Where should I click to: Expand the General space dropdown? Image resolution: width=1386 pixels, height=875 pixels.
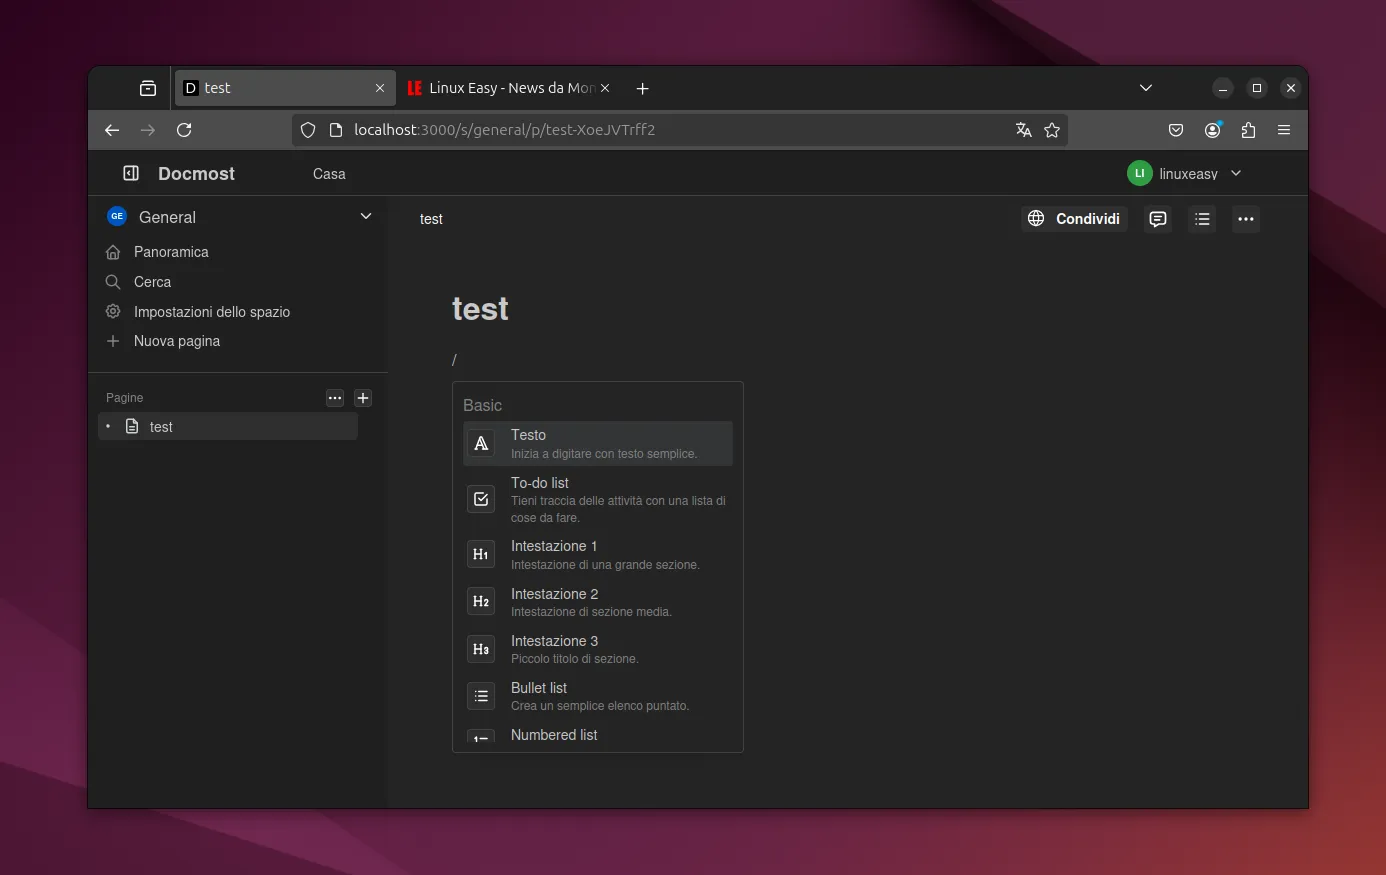click(x=366, y=216)
